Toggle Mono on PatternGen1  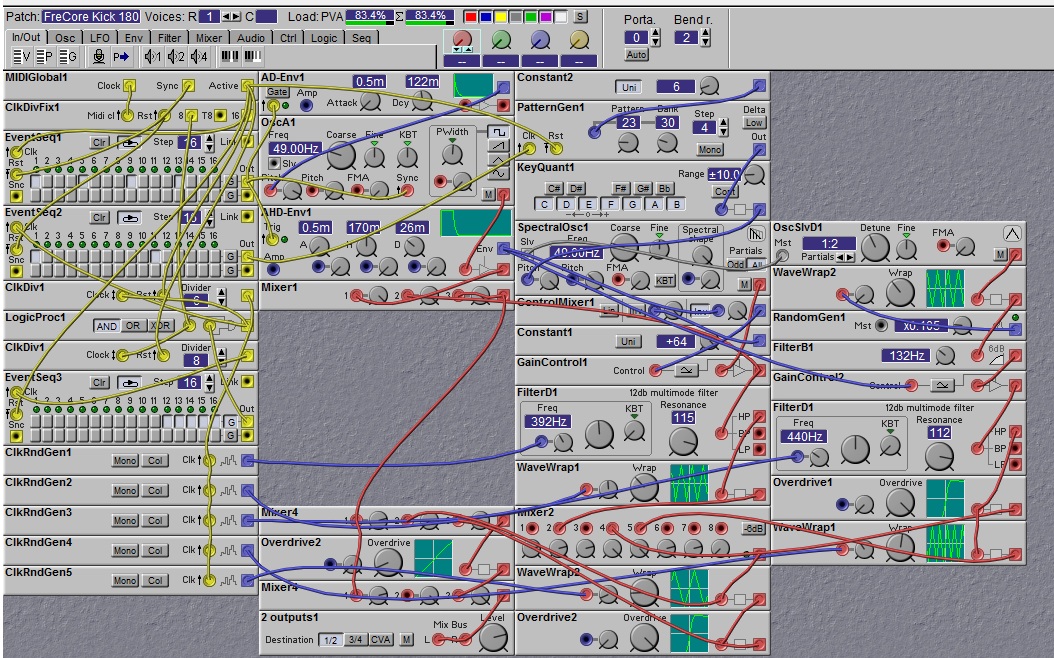pyautogui.click(x=709, y=149)
